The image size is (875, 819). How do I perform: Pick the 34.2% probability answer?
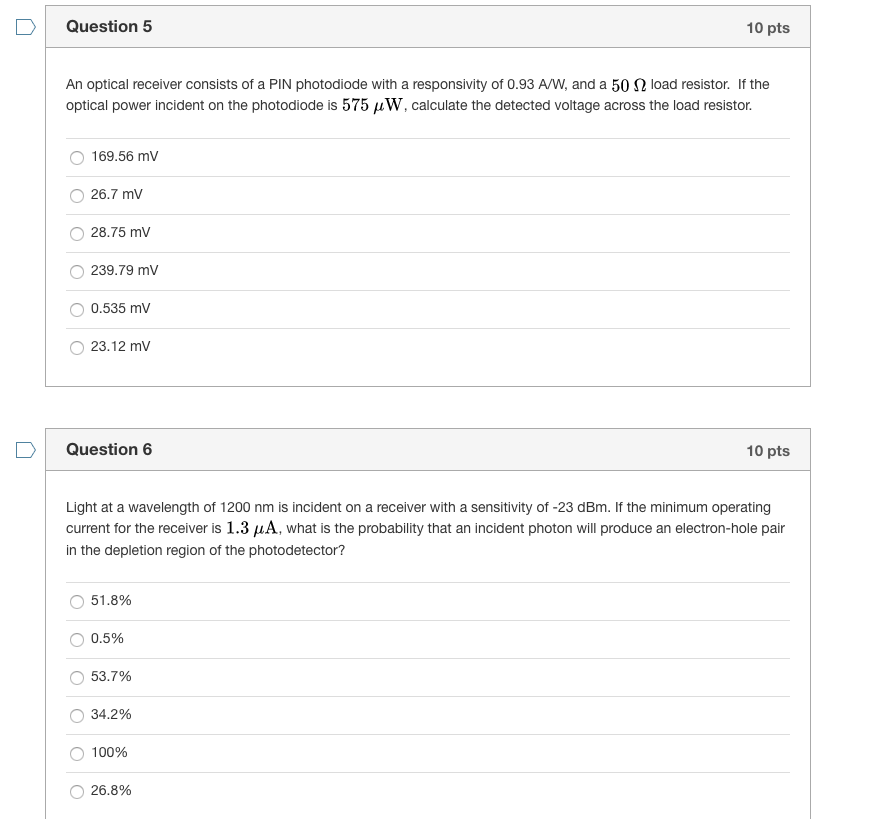77,715
